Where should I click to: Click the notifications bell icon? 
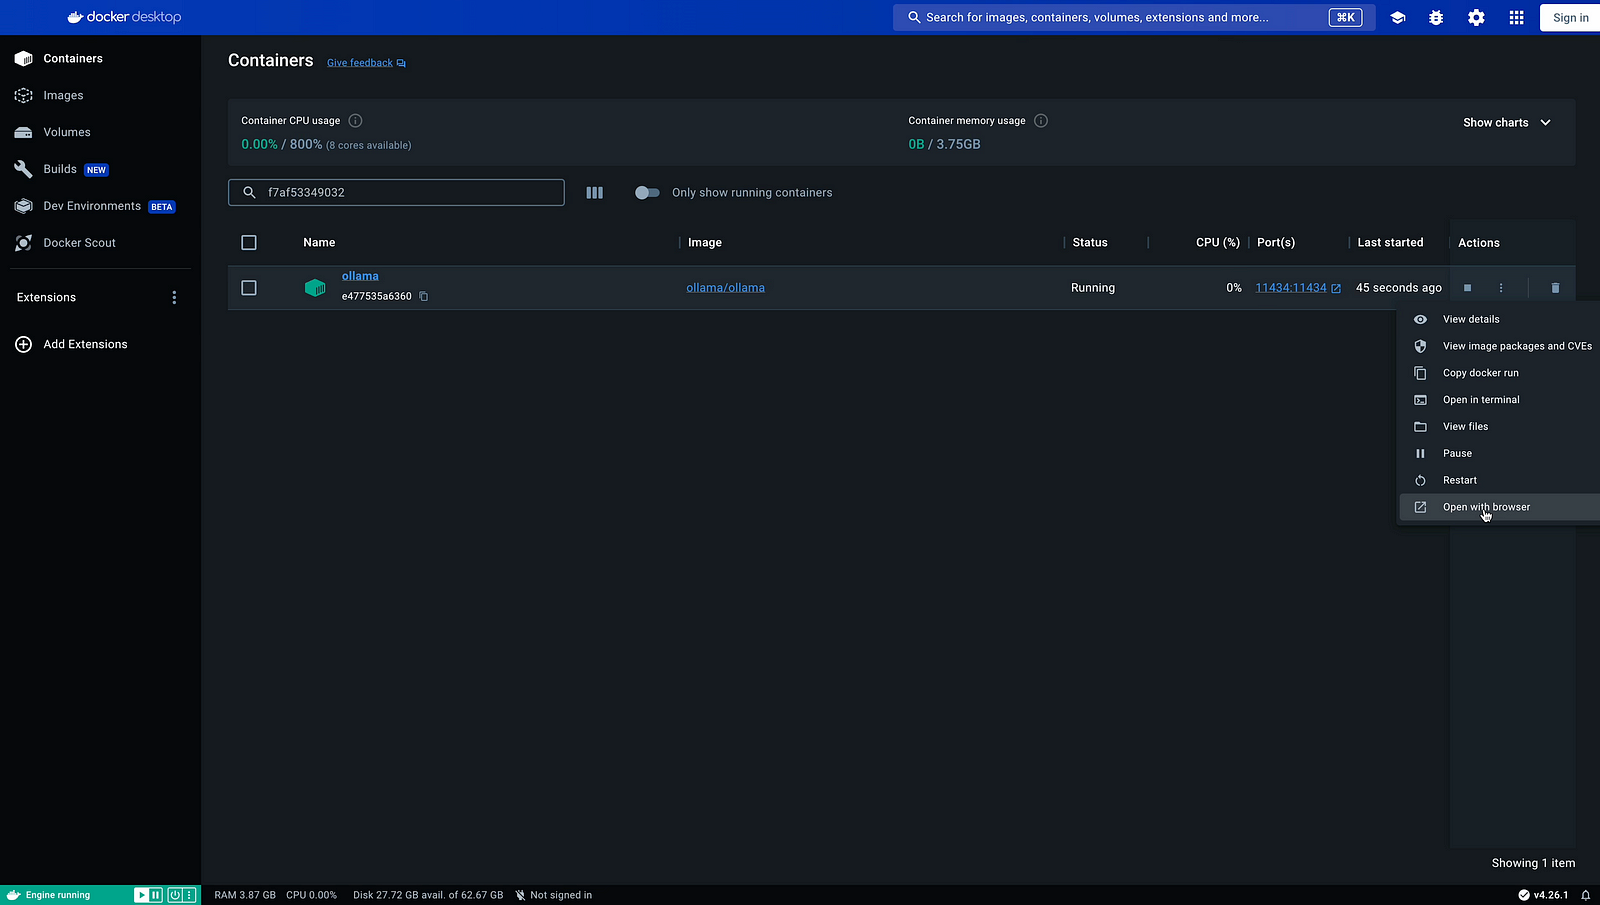pyautogui.click(x=1585, y=895)
